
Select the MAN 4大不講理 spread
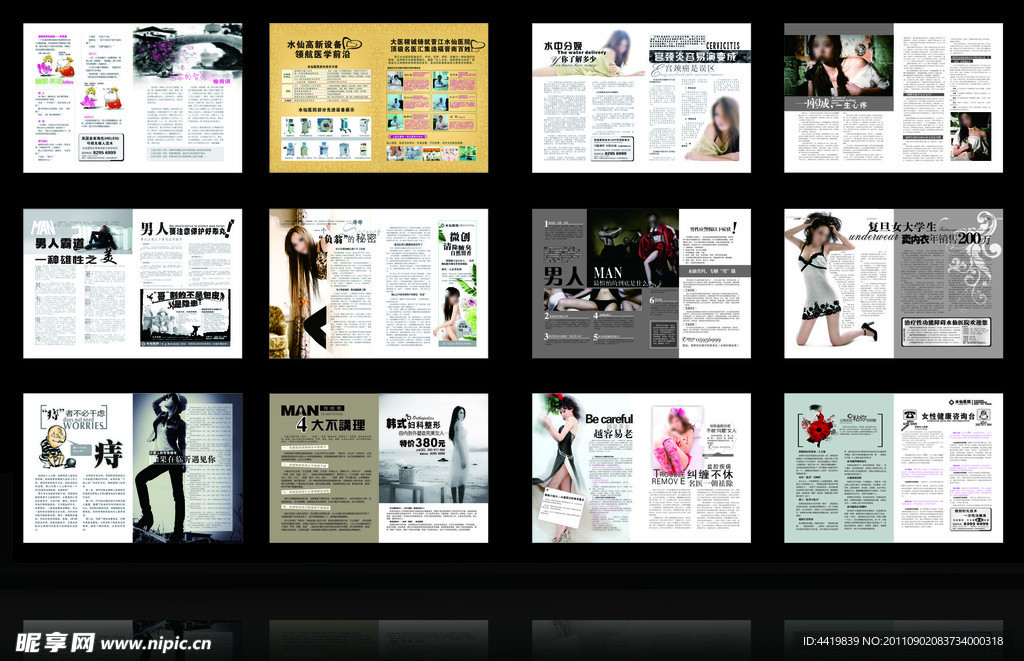pos(379,468)
